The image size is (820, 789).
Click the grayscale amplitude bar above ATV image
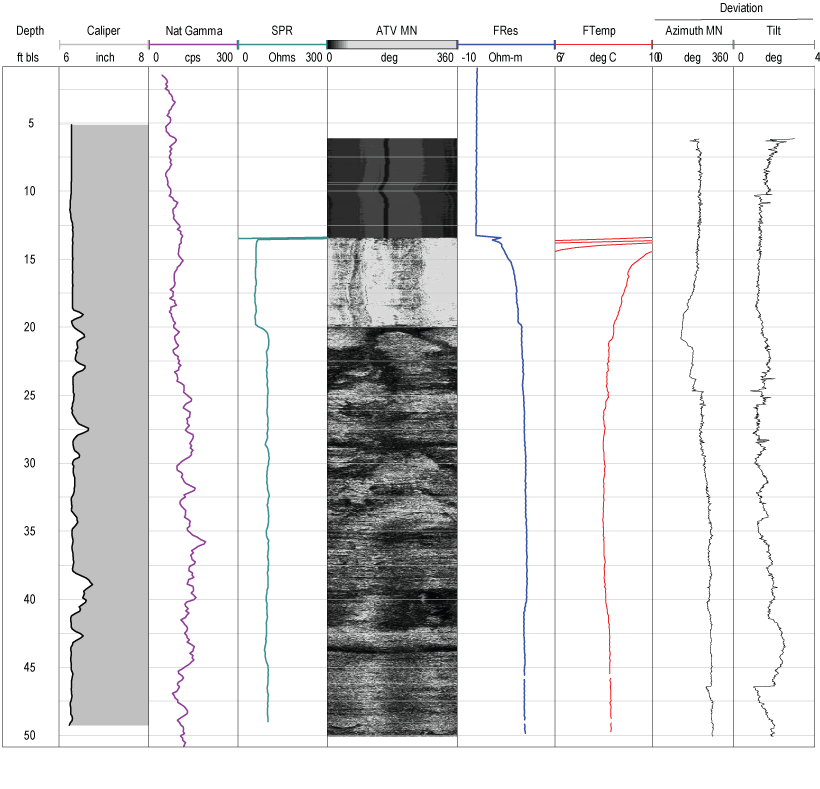(x=390, y=45)
